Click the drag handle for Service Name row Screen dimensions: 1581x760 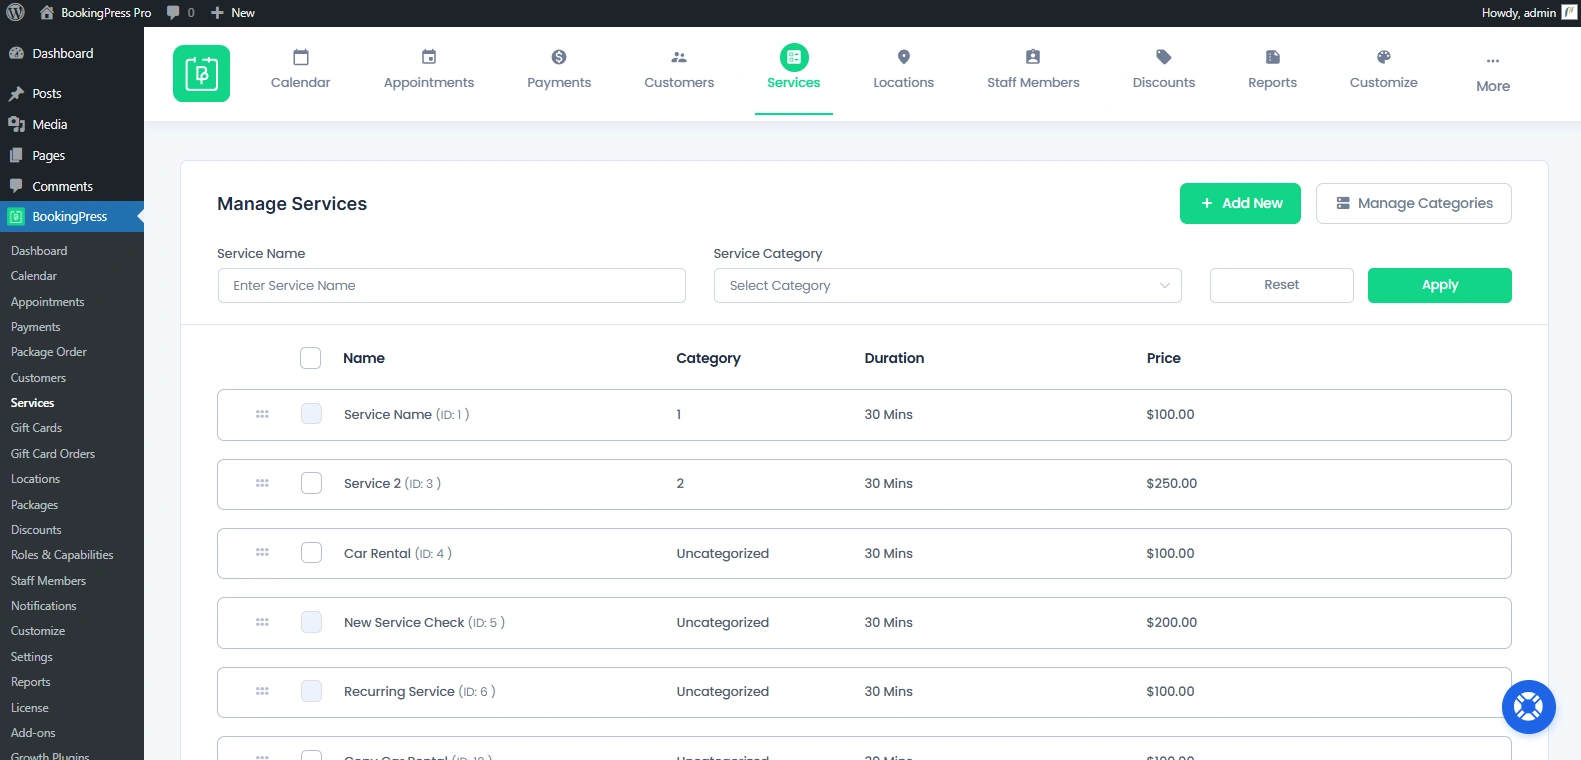point(262,414)
